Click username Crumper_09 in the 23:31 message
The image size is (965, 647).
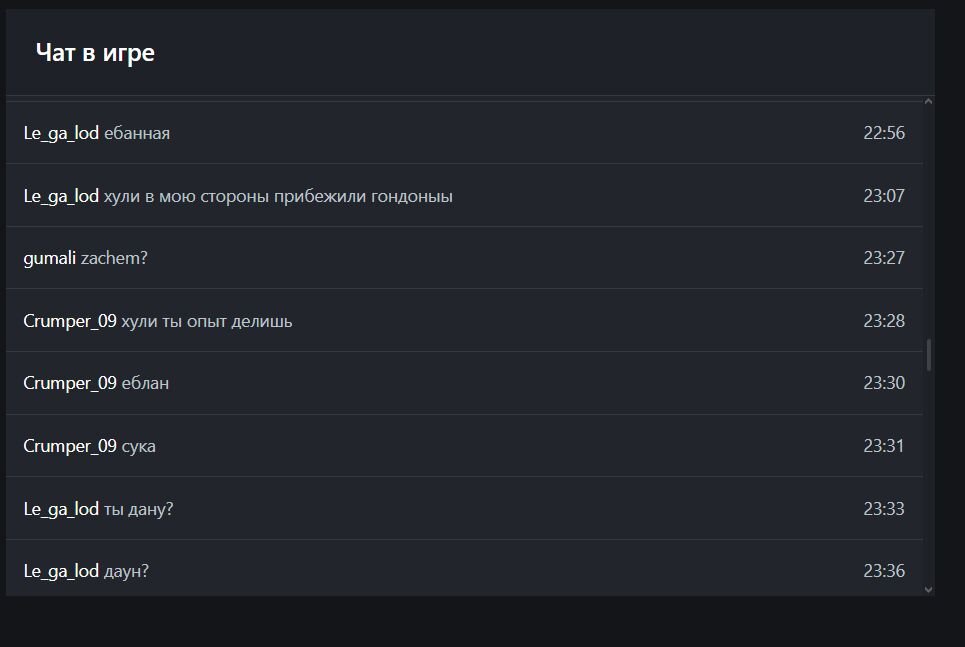70,446
